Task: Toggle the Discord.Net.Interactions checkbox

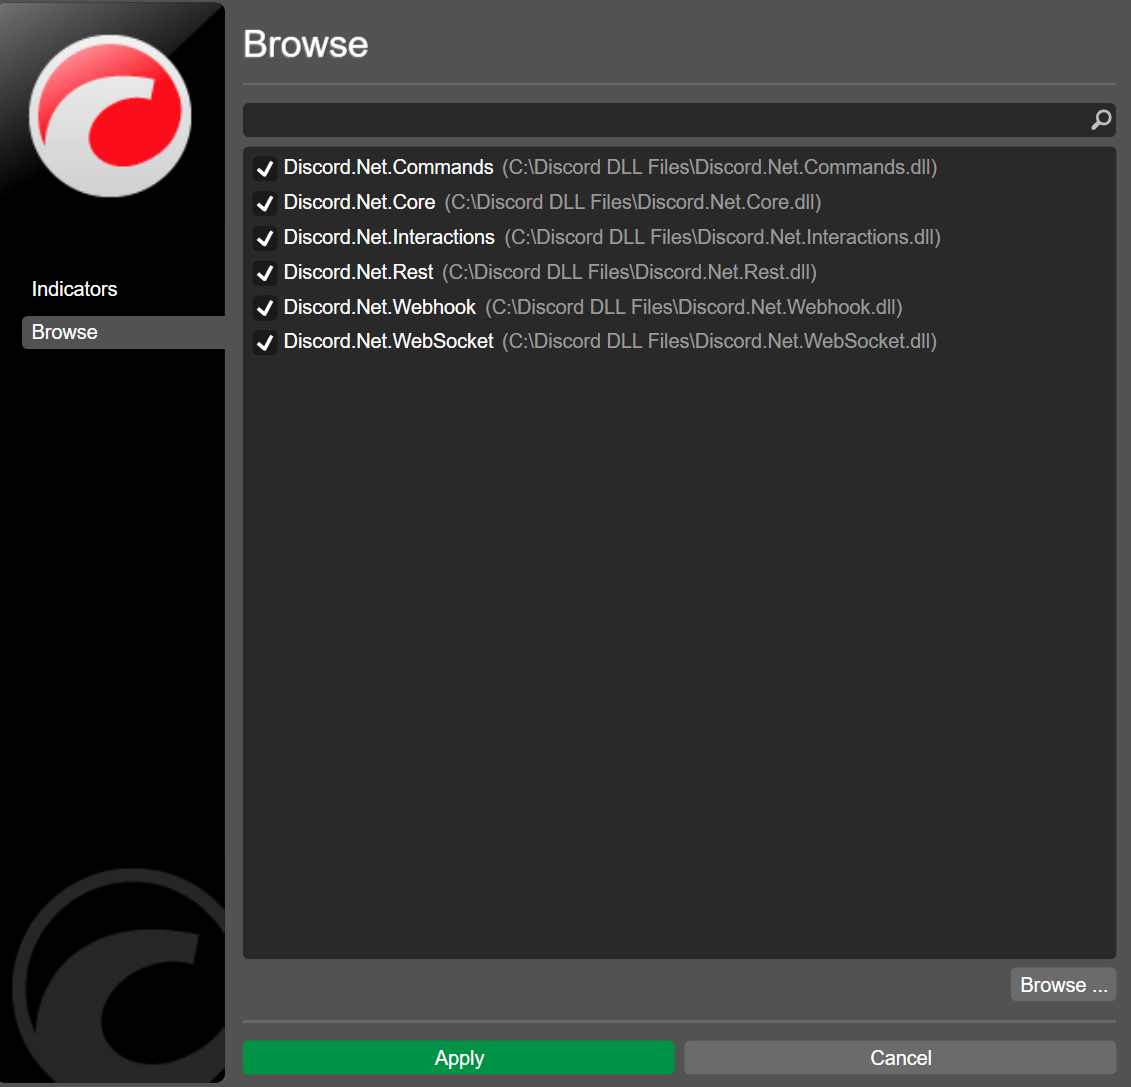Action: [265, 238]
